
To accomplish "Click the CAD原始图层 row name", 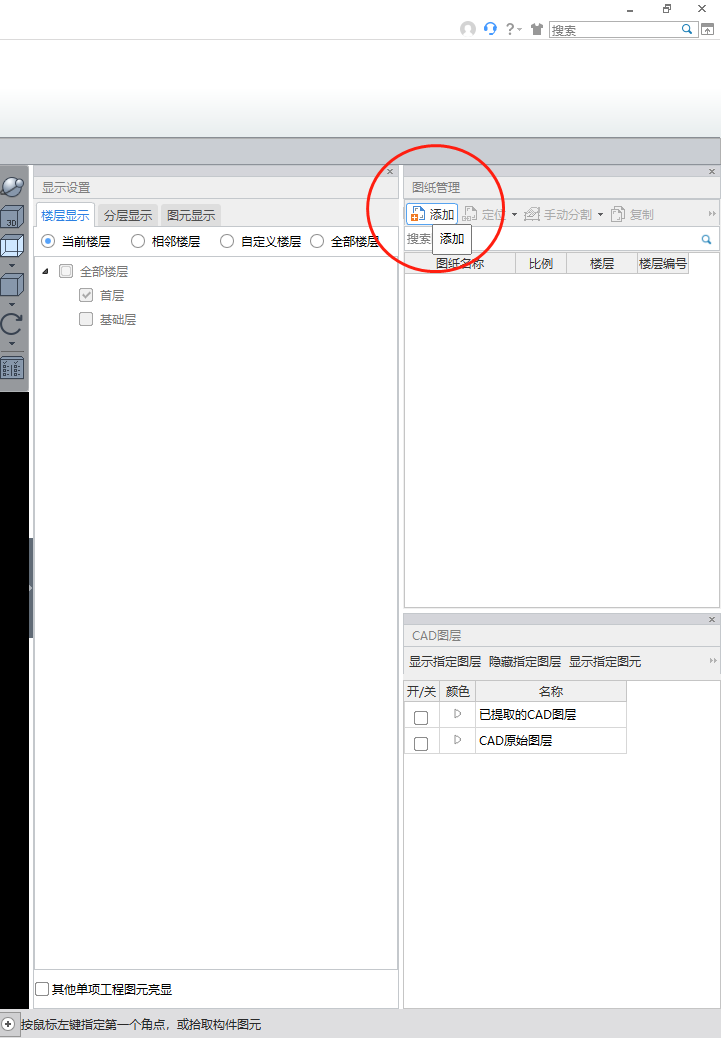I will tap(516, 740).
